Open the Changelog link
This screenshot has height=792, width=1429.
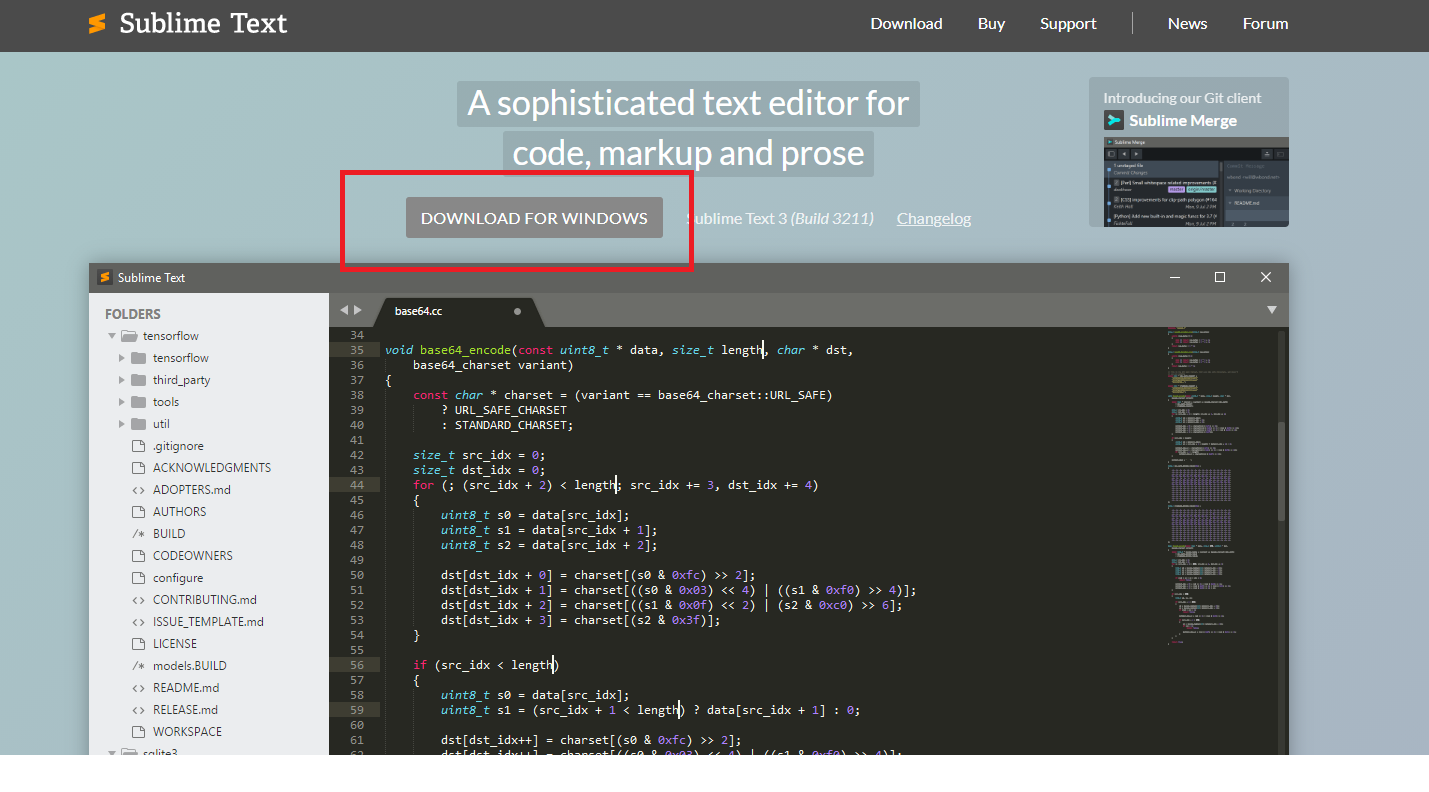[934, 218]
